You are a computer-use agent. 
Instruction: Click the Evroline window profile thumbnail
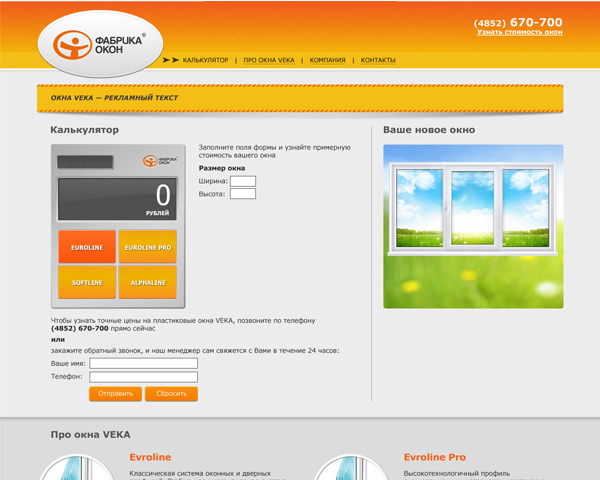pos(77,467)
